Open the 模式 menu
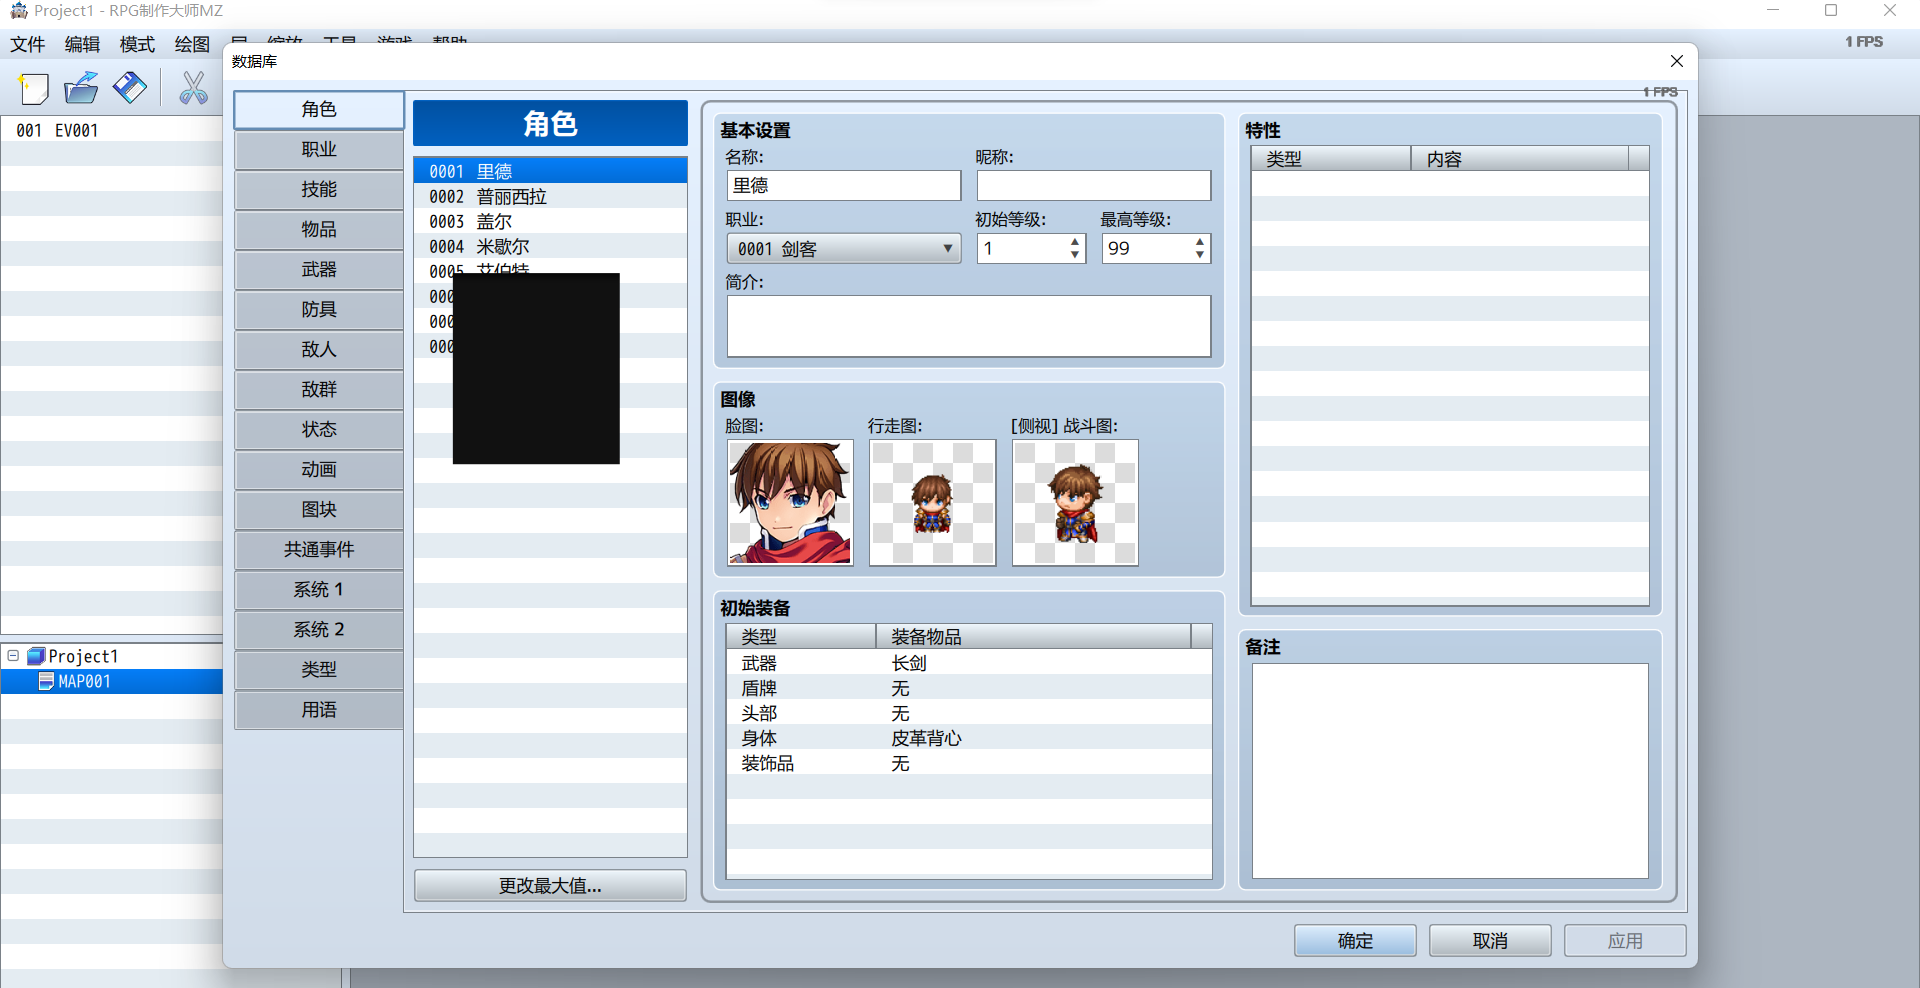This screenshot has height=988, width=1920. click(137, 44)
